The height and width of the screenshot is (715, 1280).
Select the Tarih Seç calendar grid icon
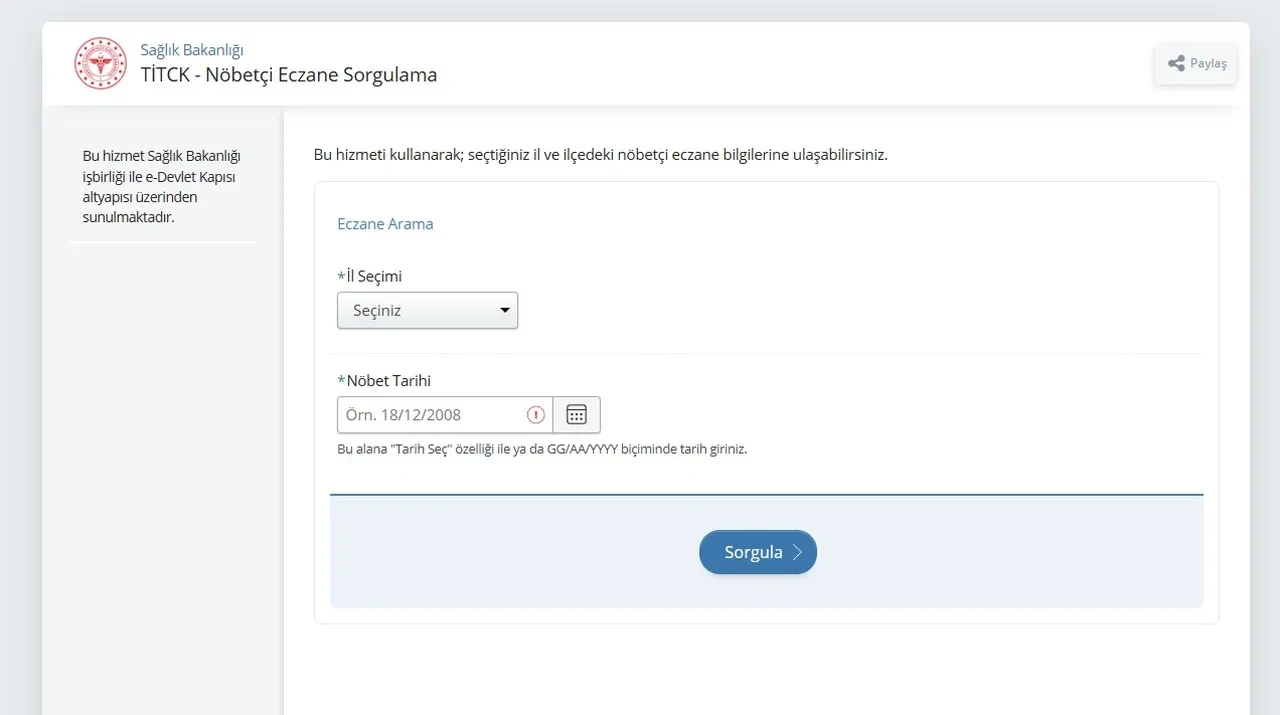coord(576,414)
